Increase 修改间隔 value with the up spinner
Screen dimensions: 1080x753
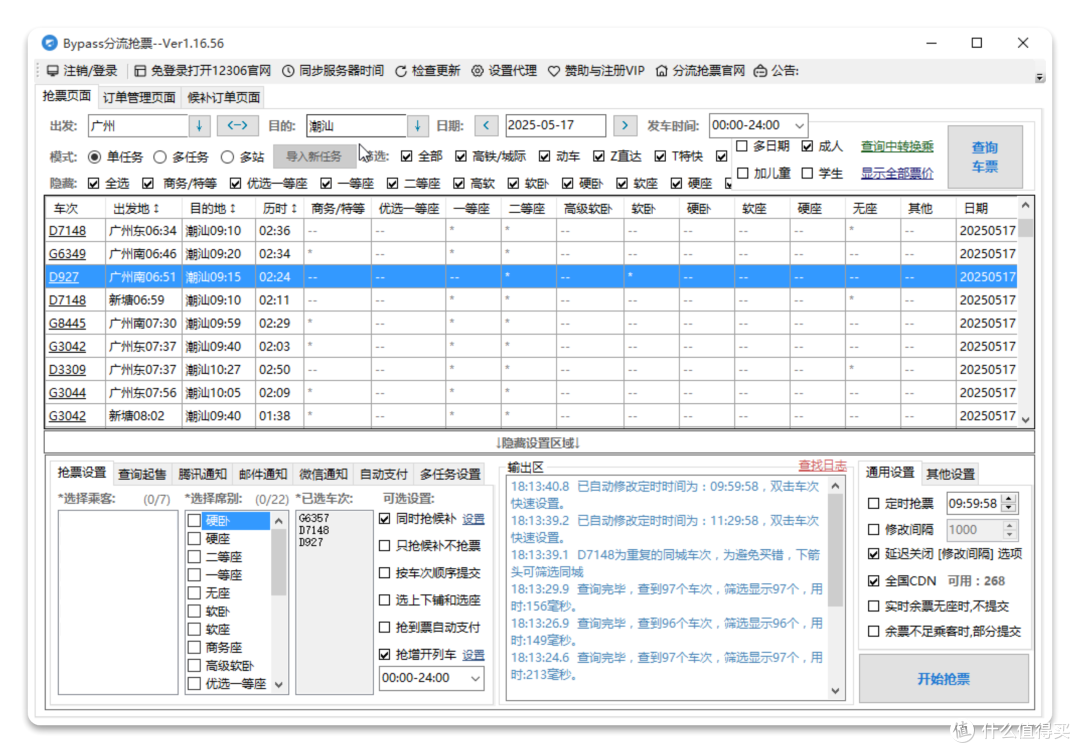[1009, 525]
